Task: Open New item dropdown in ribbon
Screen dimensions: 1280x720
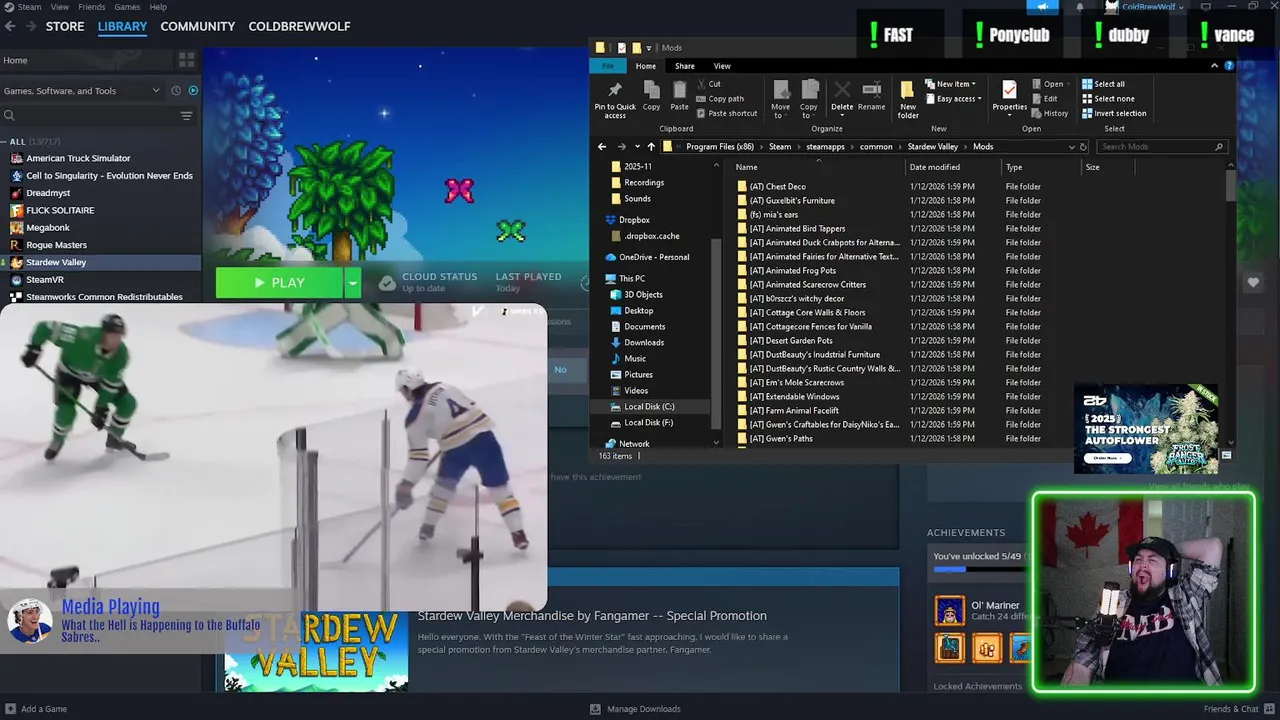Action: click(x=951, y=84)
